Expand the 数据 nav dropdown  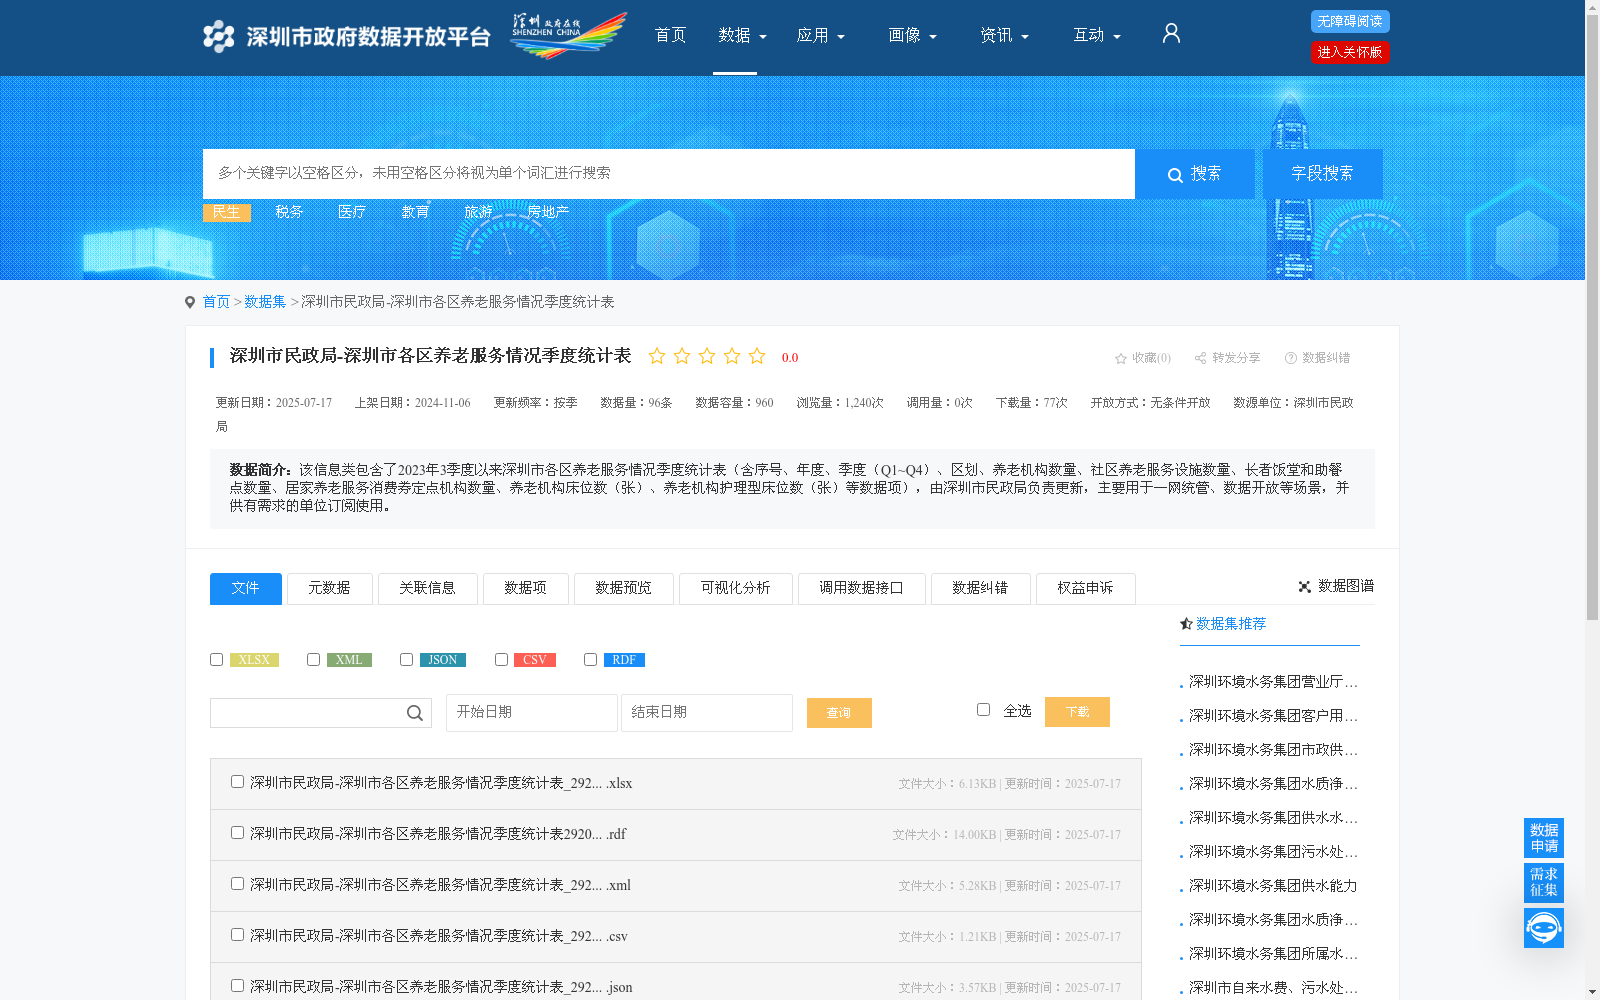point(742,35)
